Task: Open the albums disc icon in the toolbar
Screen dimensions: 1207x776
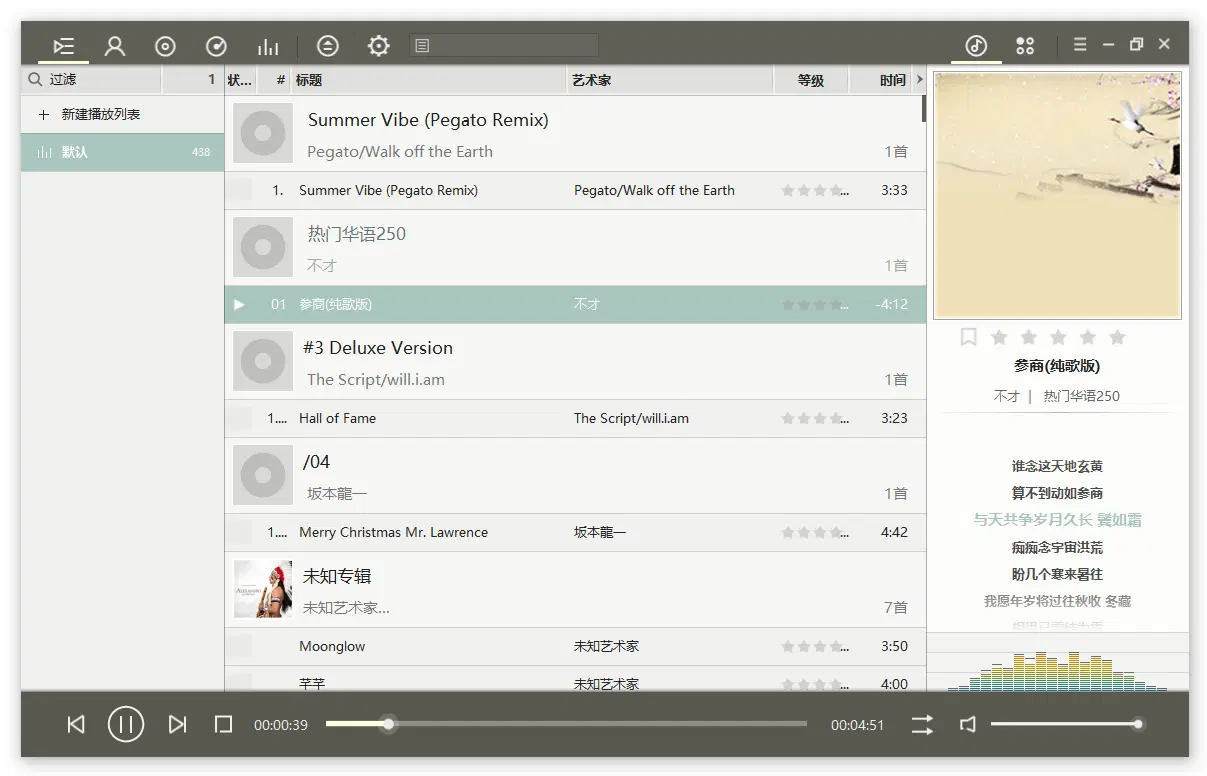Action: pos(164,46)
